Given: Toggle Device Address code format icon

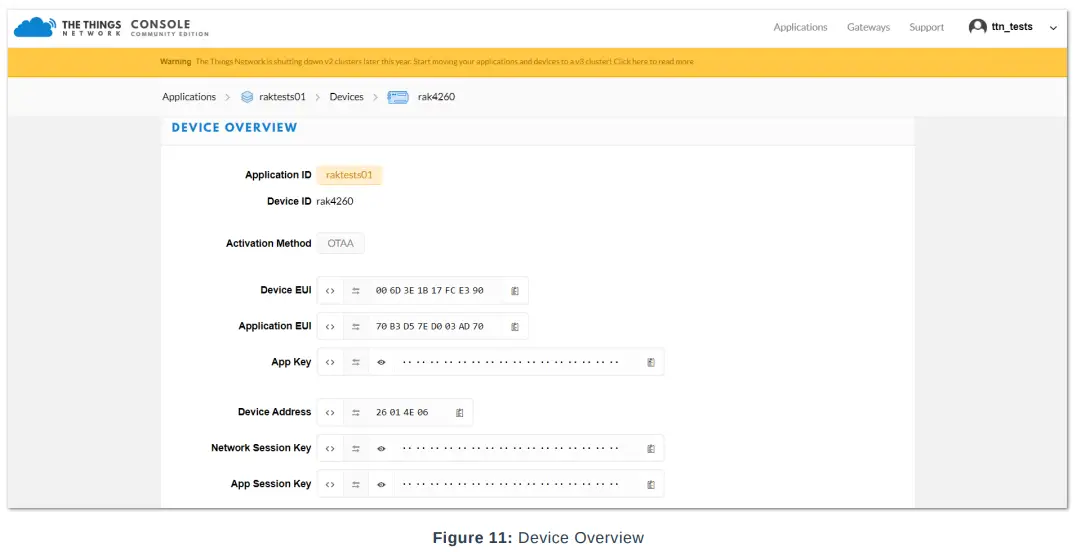Looking at the screenshot, I should click(x=330, y=413).
